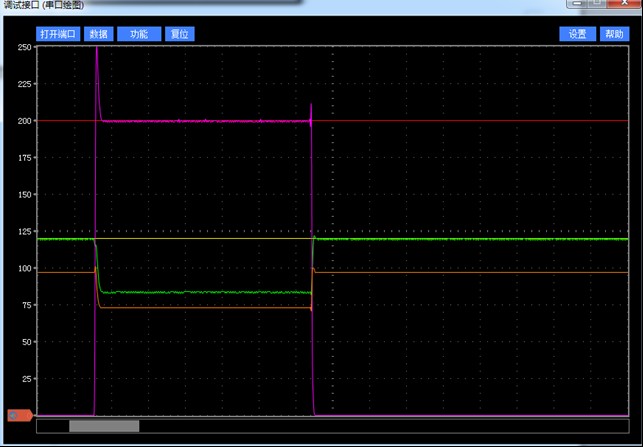Click the 打开端口 open-port button
Screen dimensions: 643x447
click(58, 34)
